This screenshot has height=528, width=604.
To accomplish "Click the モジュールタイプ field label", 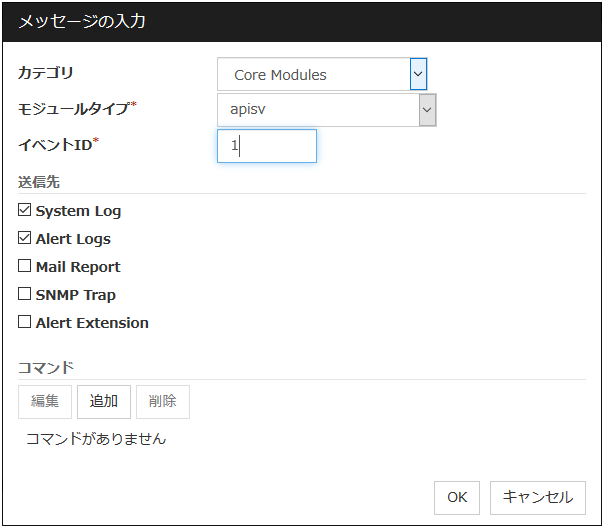I will coord(77,108).
